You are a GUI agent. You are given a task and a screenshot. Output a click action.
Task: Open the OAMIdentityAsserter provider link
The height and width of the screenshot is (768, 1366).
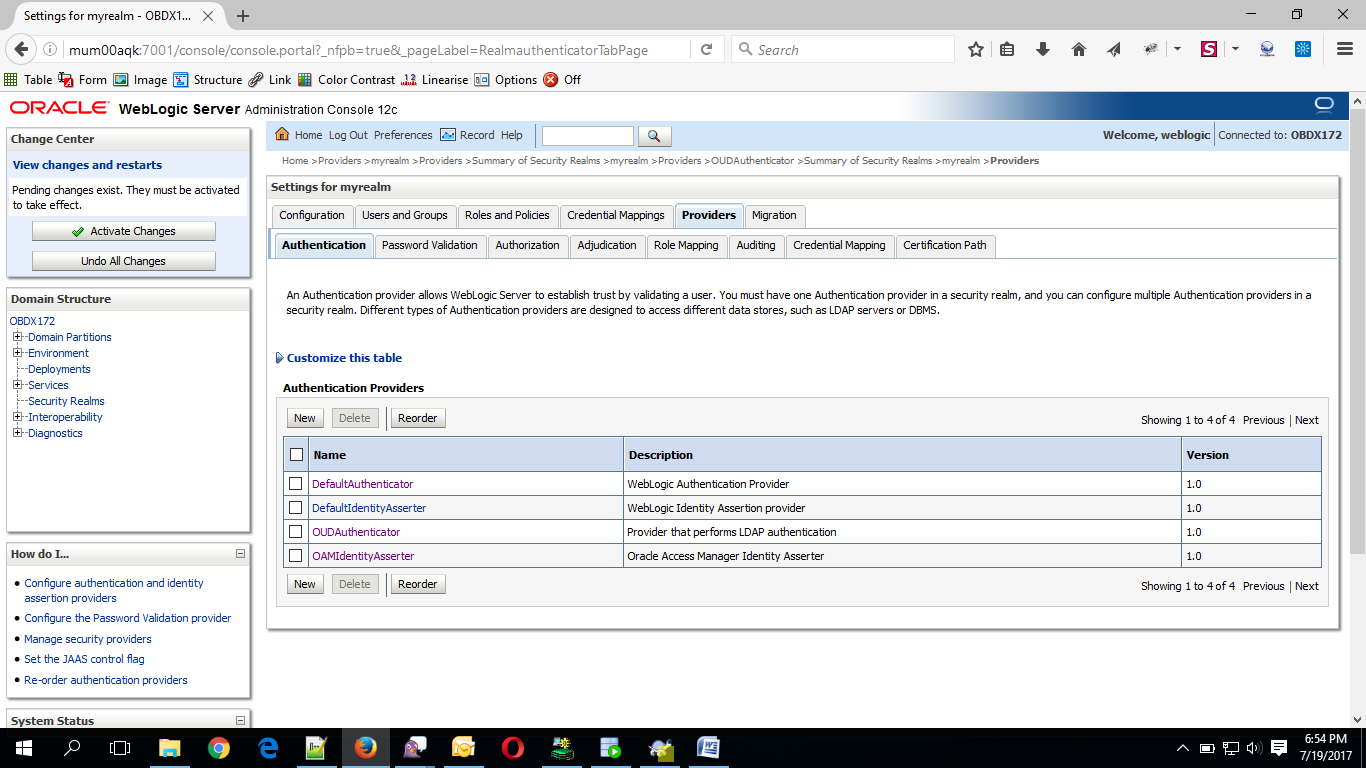(363, 556)
